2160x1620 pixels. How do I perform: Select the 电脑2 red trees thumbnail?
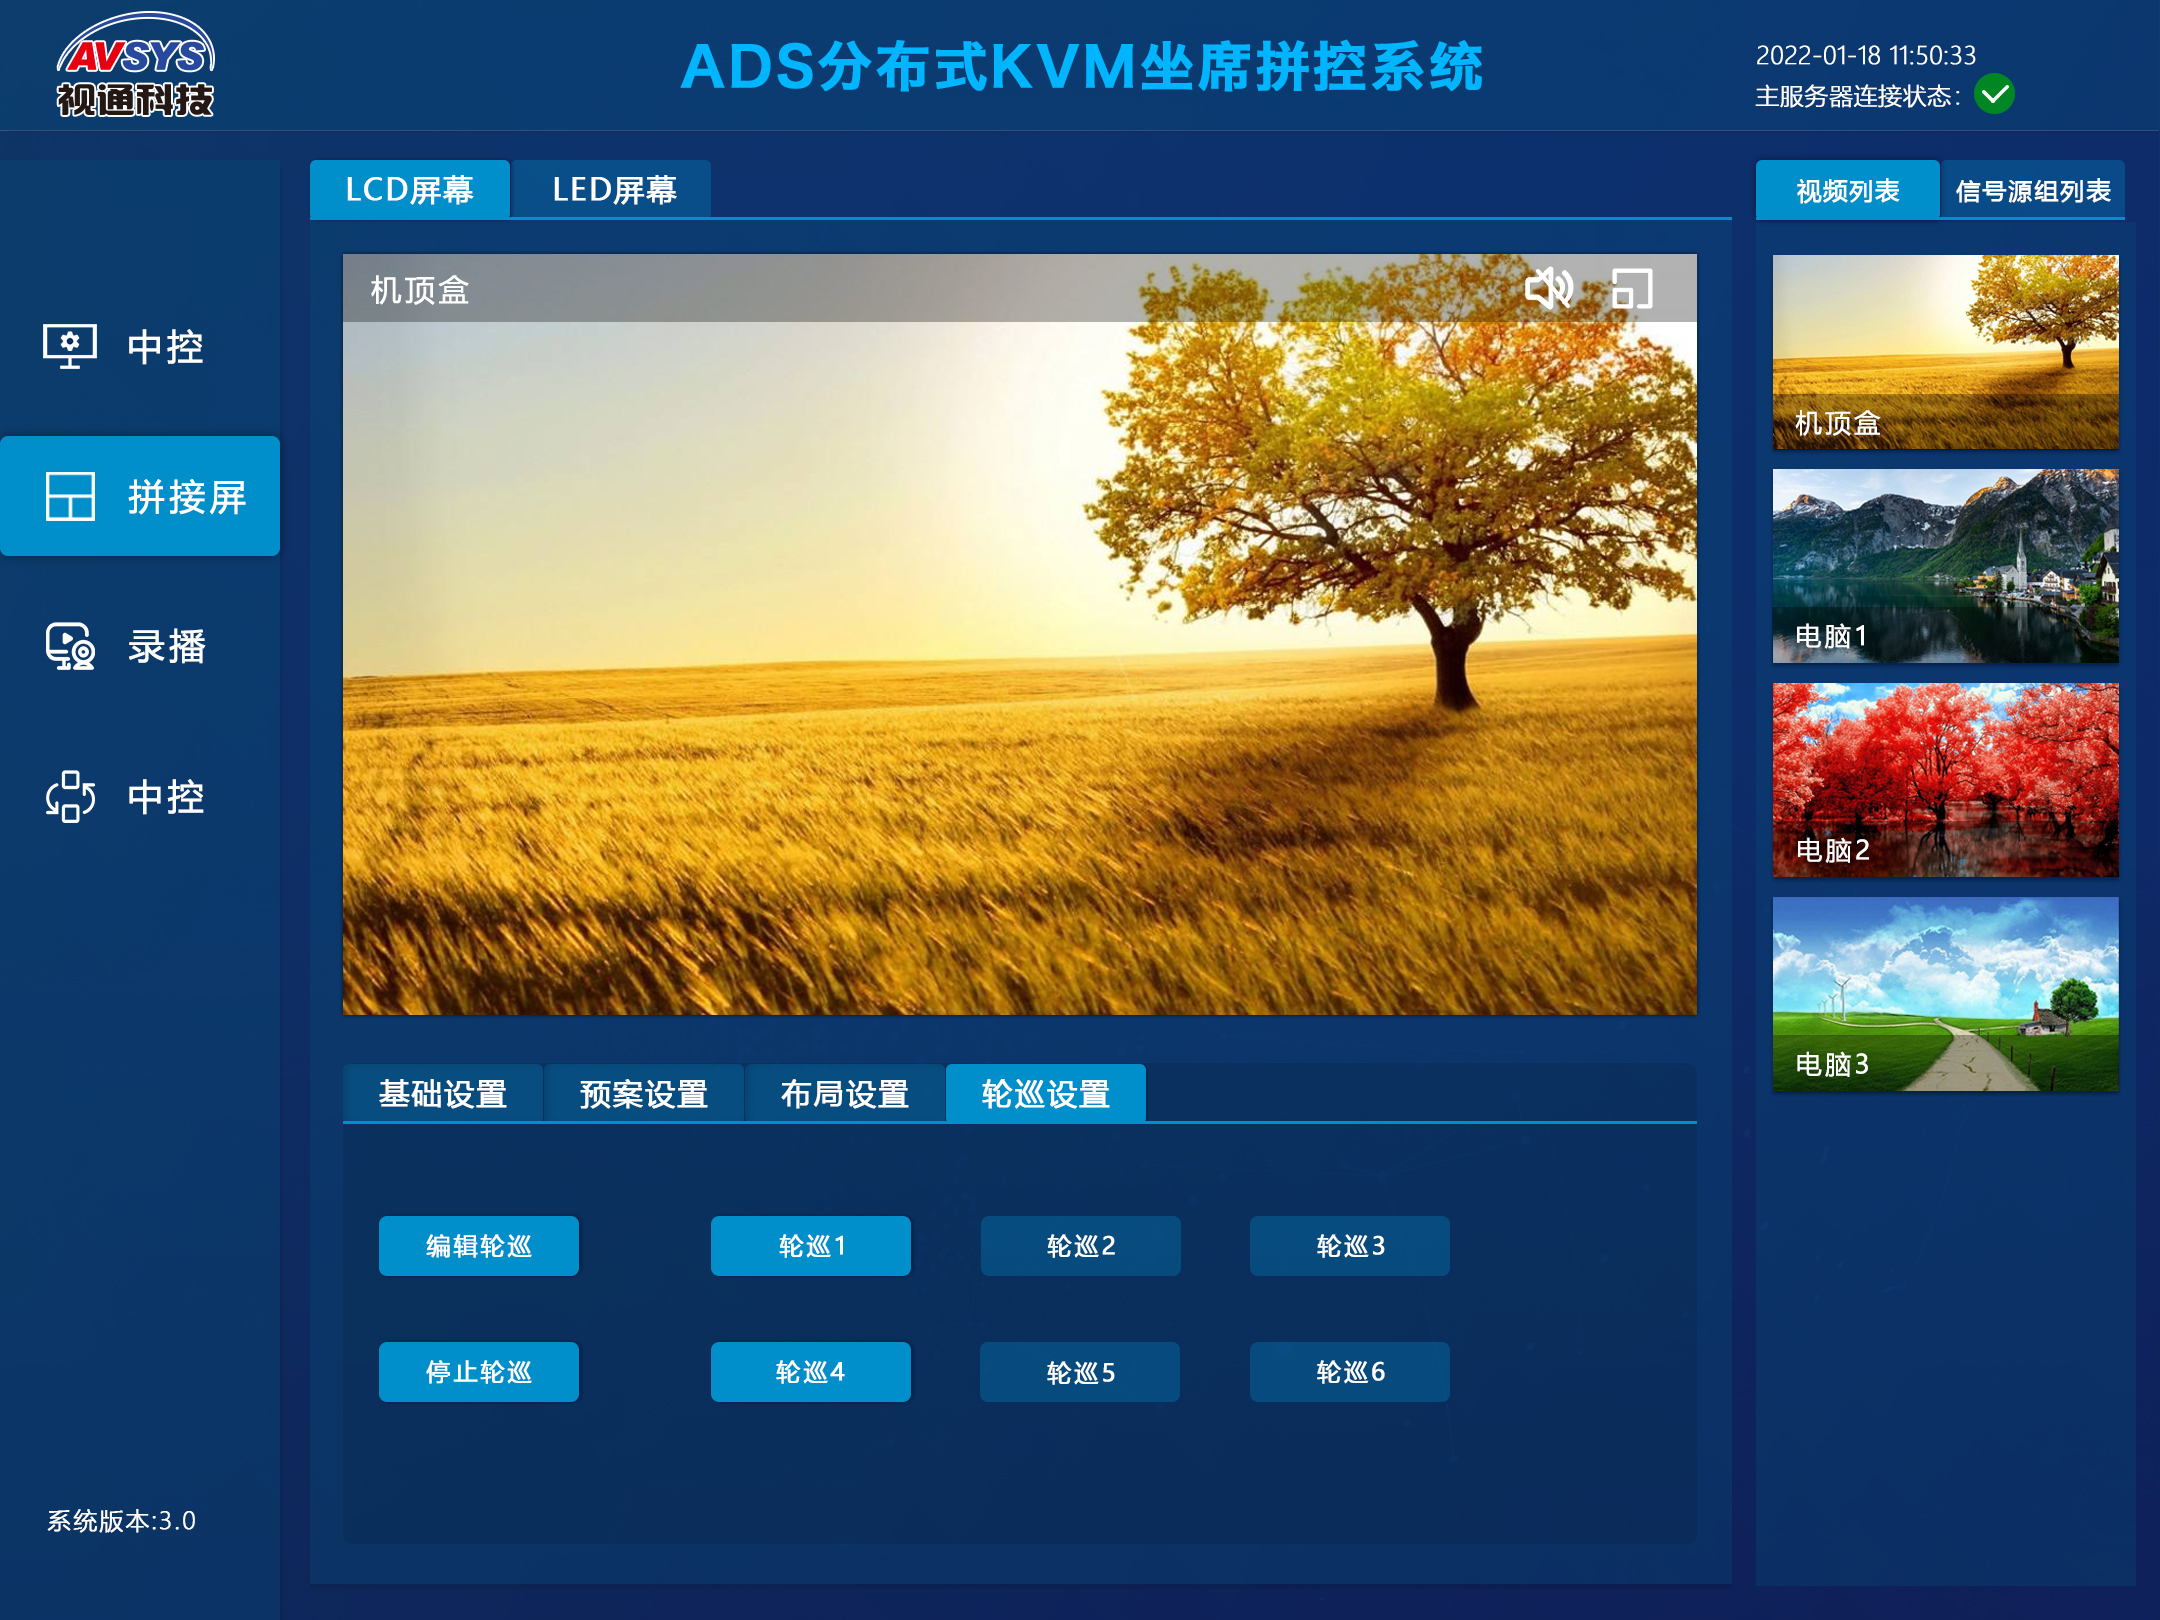[1945, 780]
